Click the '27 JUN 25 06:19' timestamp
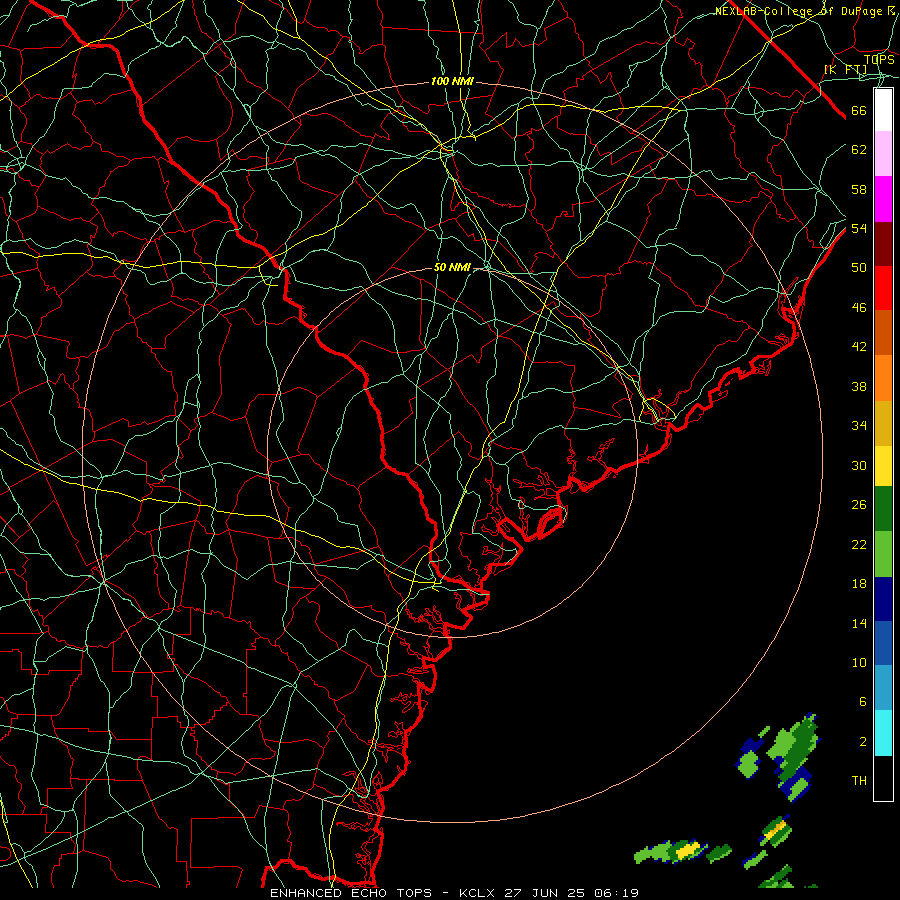900x900 pixels. click(x=572, y=893)
